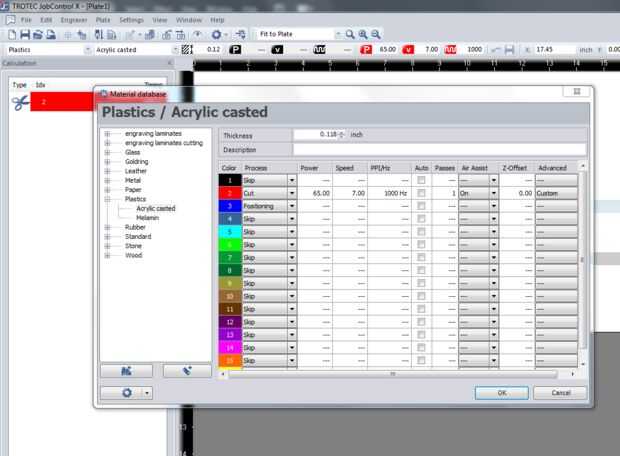This screenshot has width=620, height=456.
Task: Expand the Wood material group
Action: (x=107, y=255)
